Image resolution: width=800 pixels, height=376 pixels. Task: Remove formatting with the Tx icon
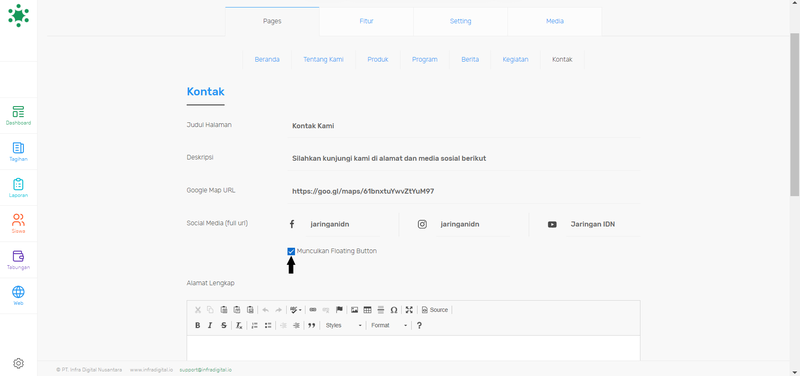tap(239, 325)
